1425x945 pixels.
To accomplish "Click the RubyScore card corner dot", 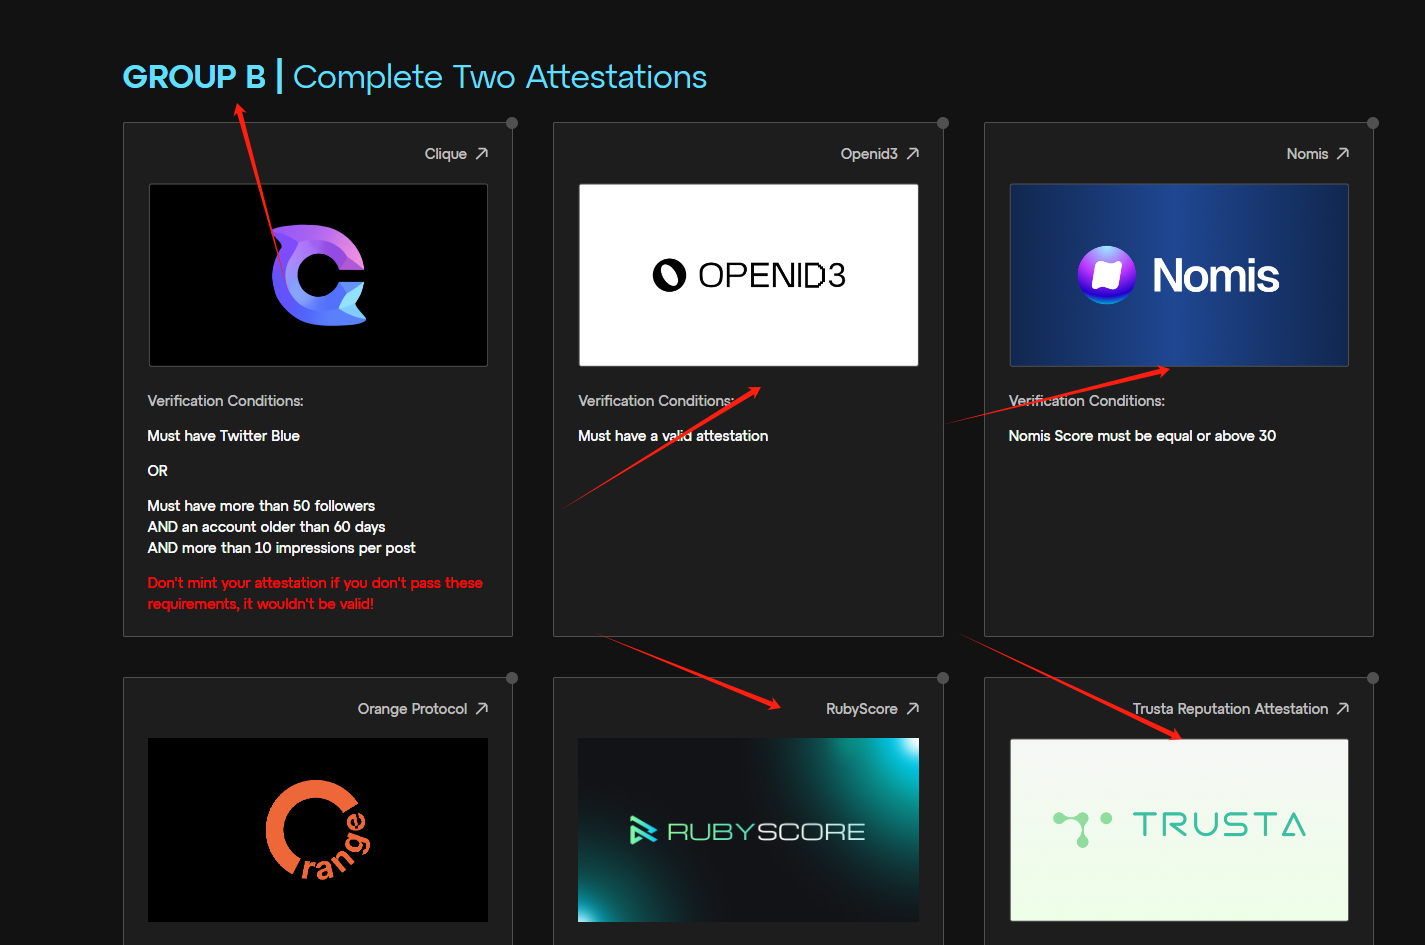I will (943, 678).
